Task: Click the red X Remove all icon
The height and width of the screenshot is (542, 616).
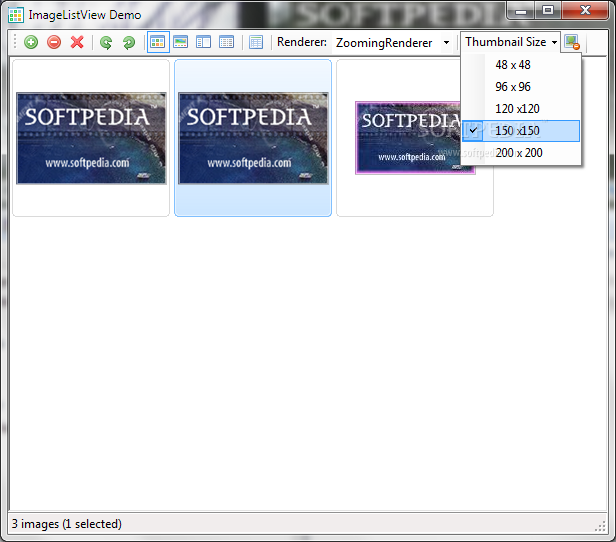Action: tap(77, 42)
